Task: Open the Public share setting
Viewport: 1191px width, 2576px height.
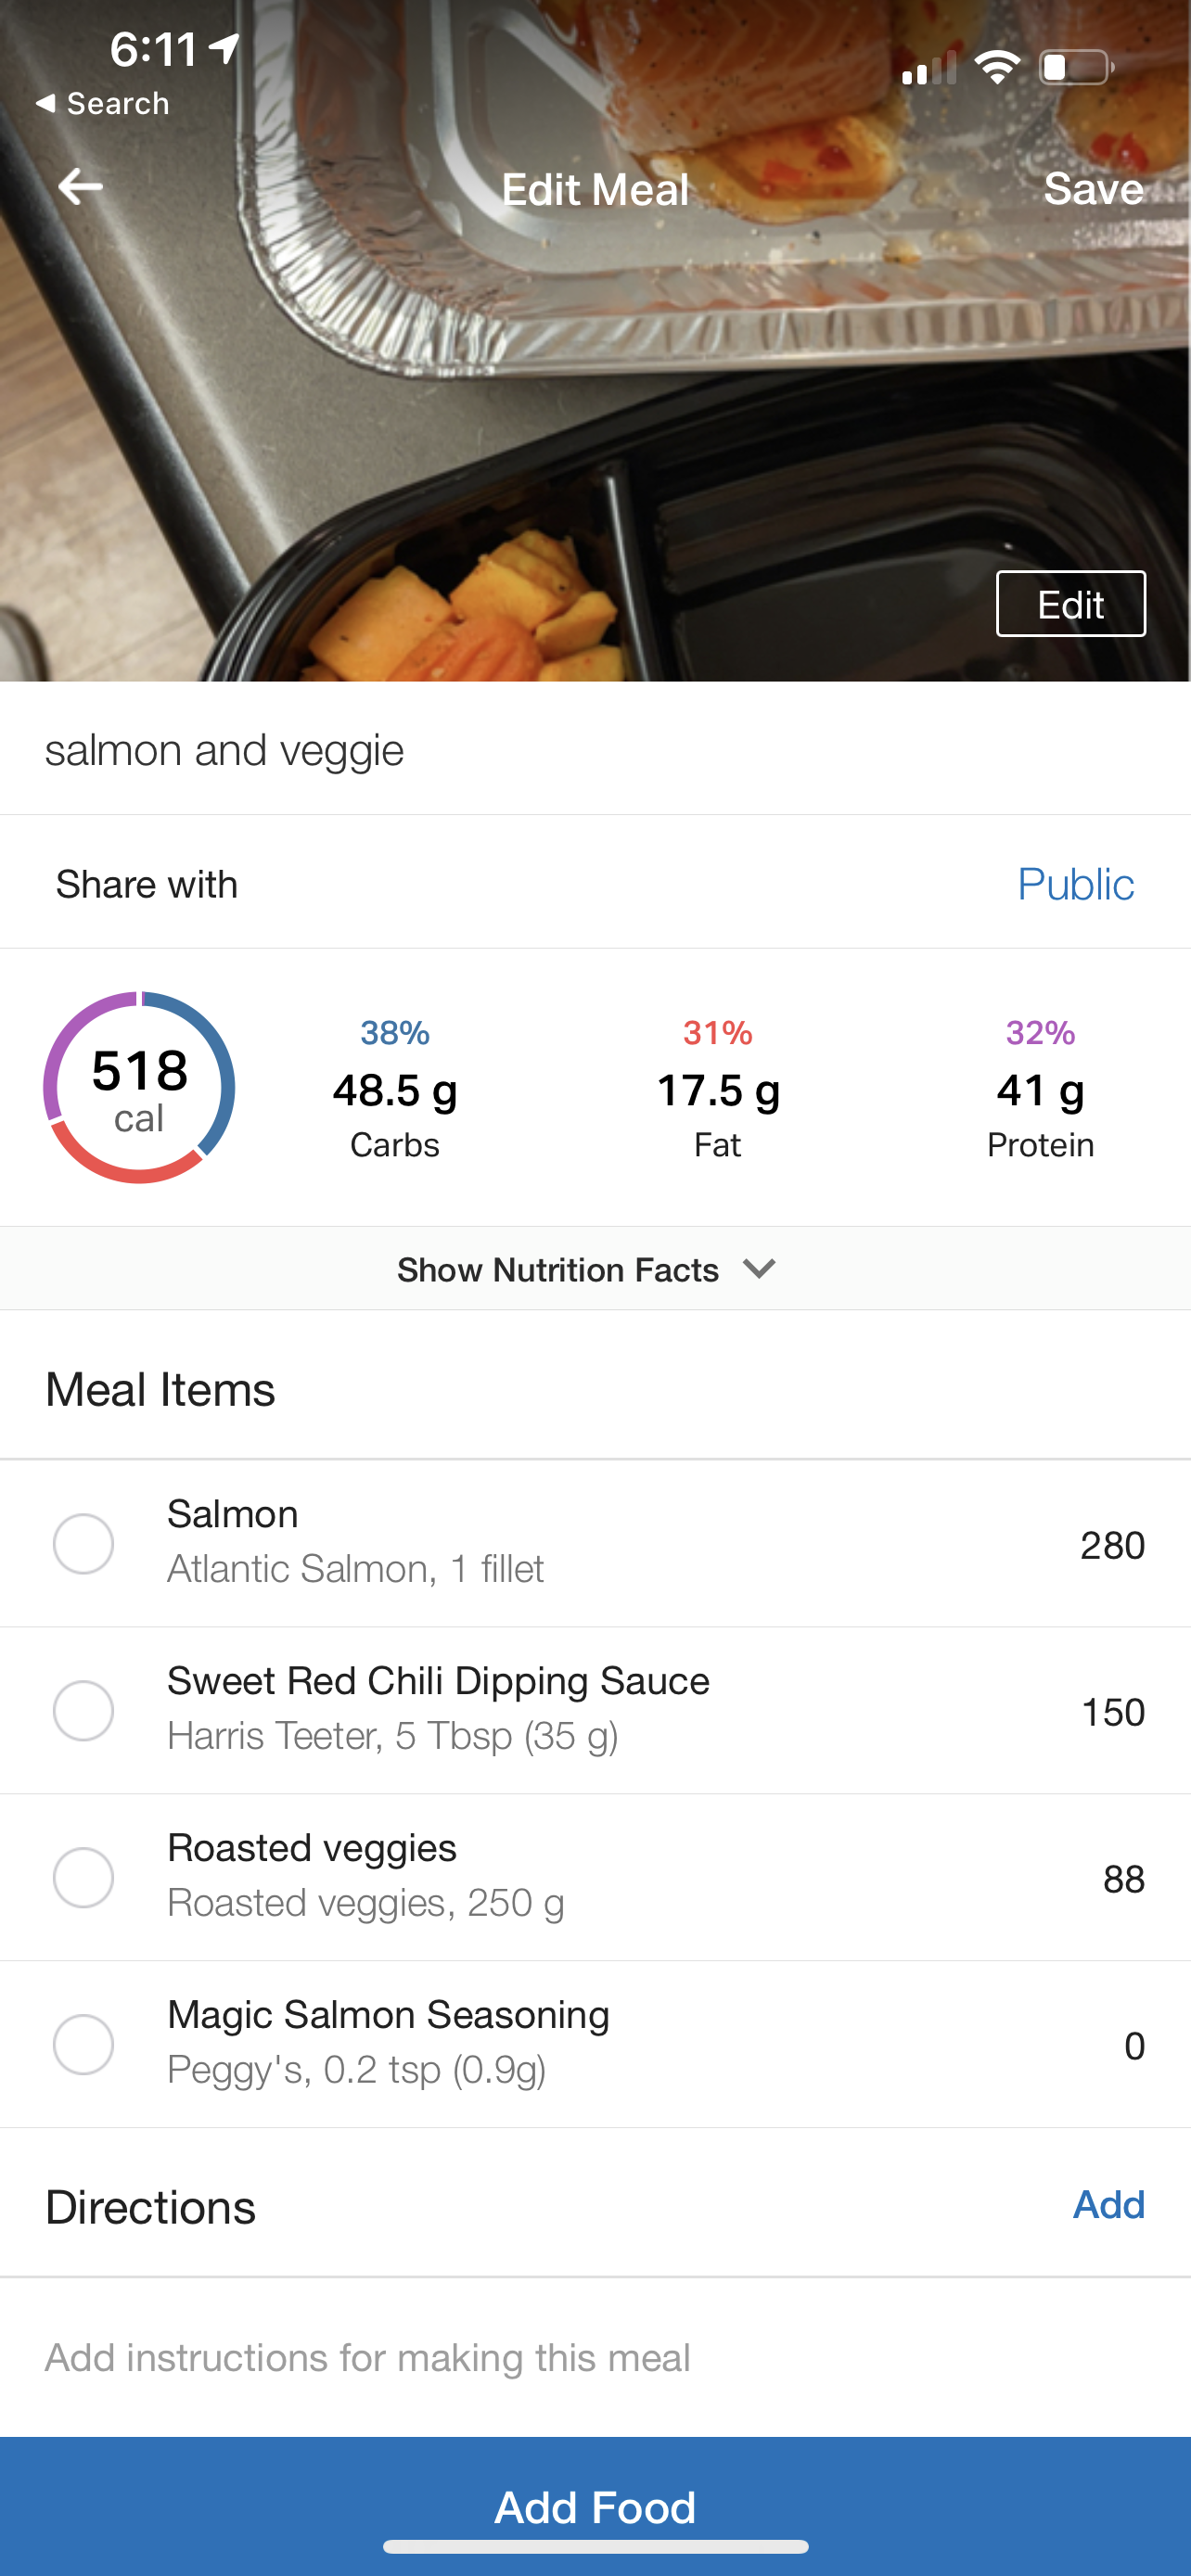Action: (1075, 884)
